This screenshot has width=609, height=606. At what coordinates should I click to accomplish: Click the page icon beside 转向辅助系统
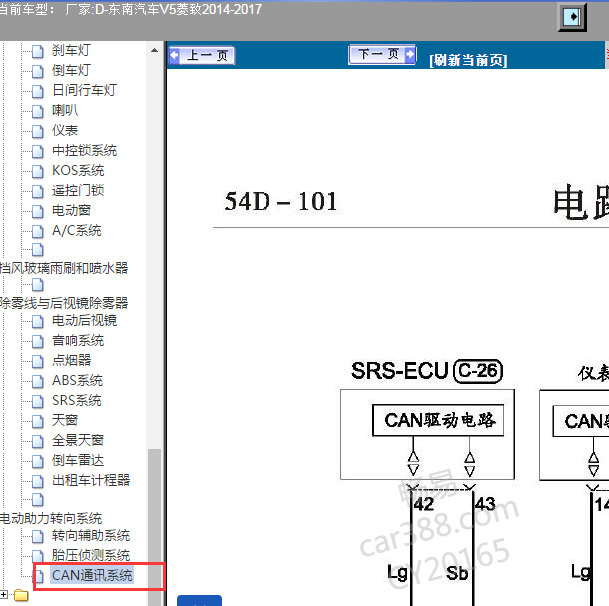38,536
